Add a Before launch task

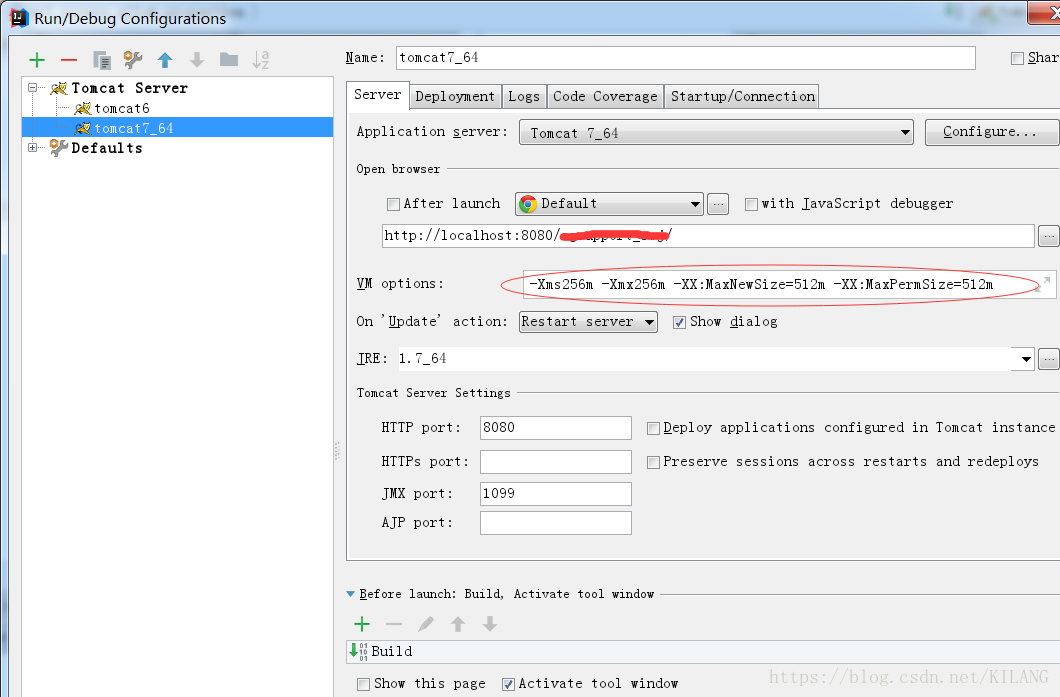[x=362, y=624]
